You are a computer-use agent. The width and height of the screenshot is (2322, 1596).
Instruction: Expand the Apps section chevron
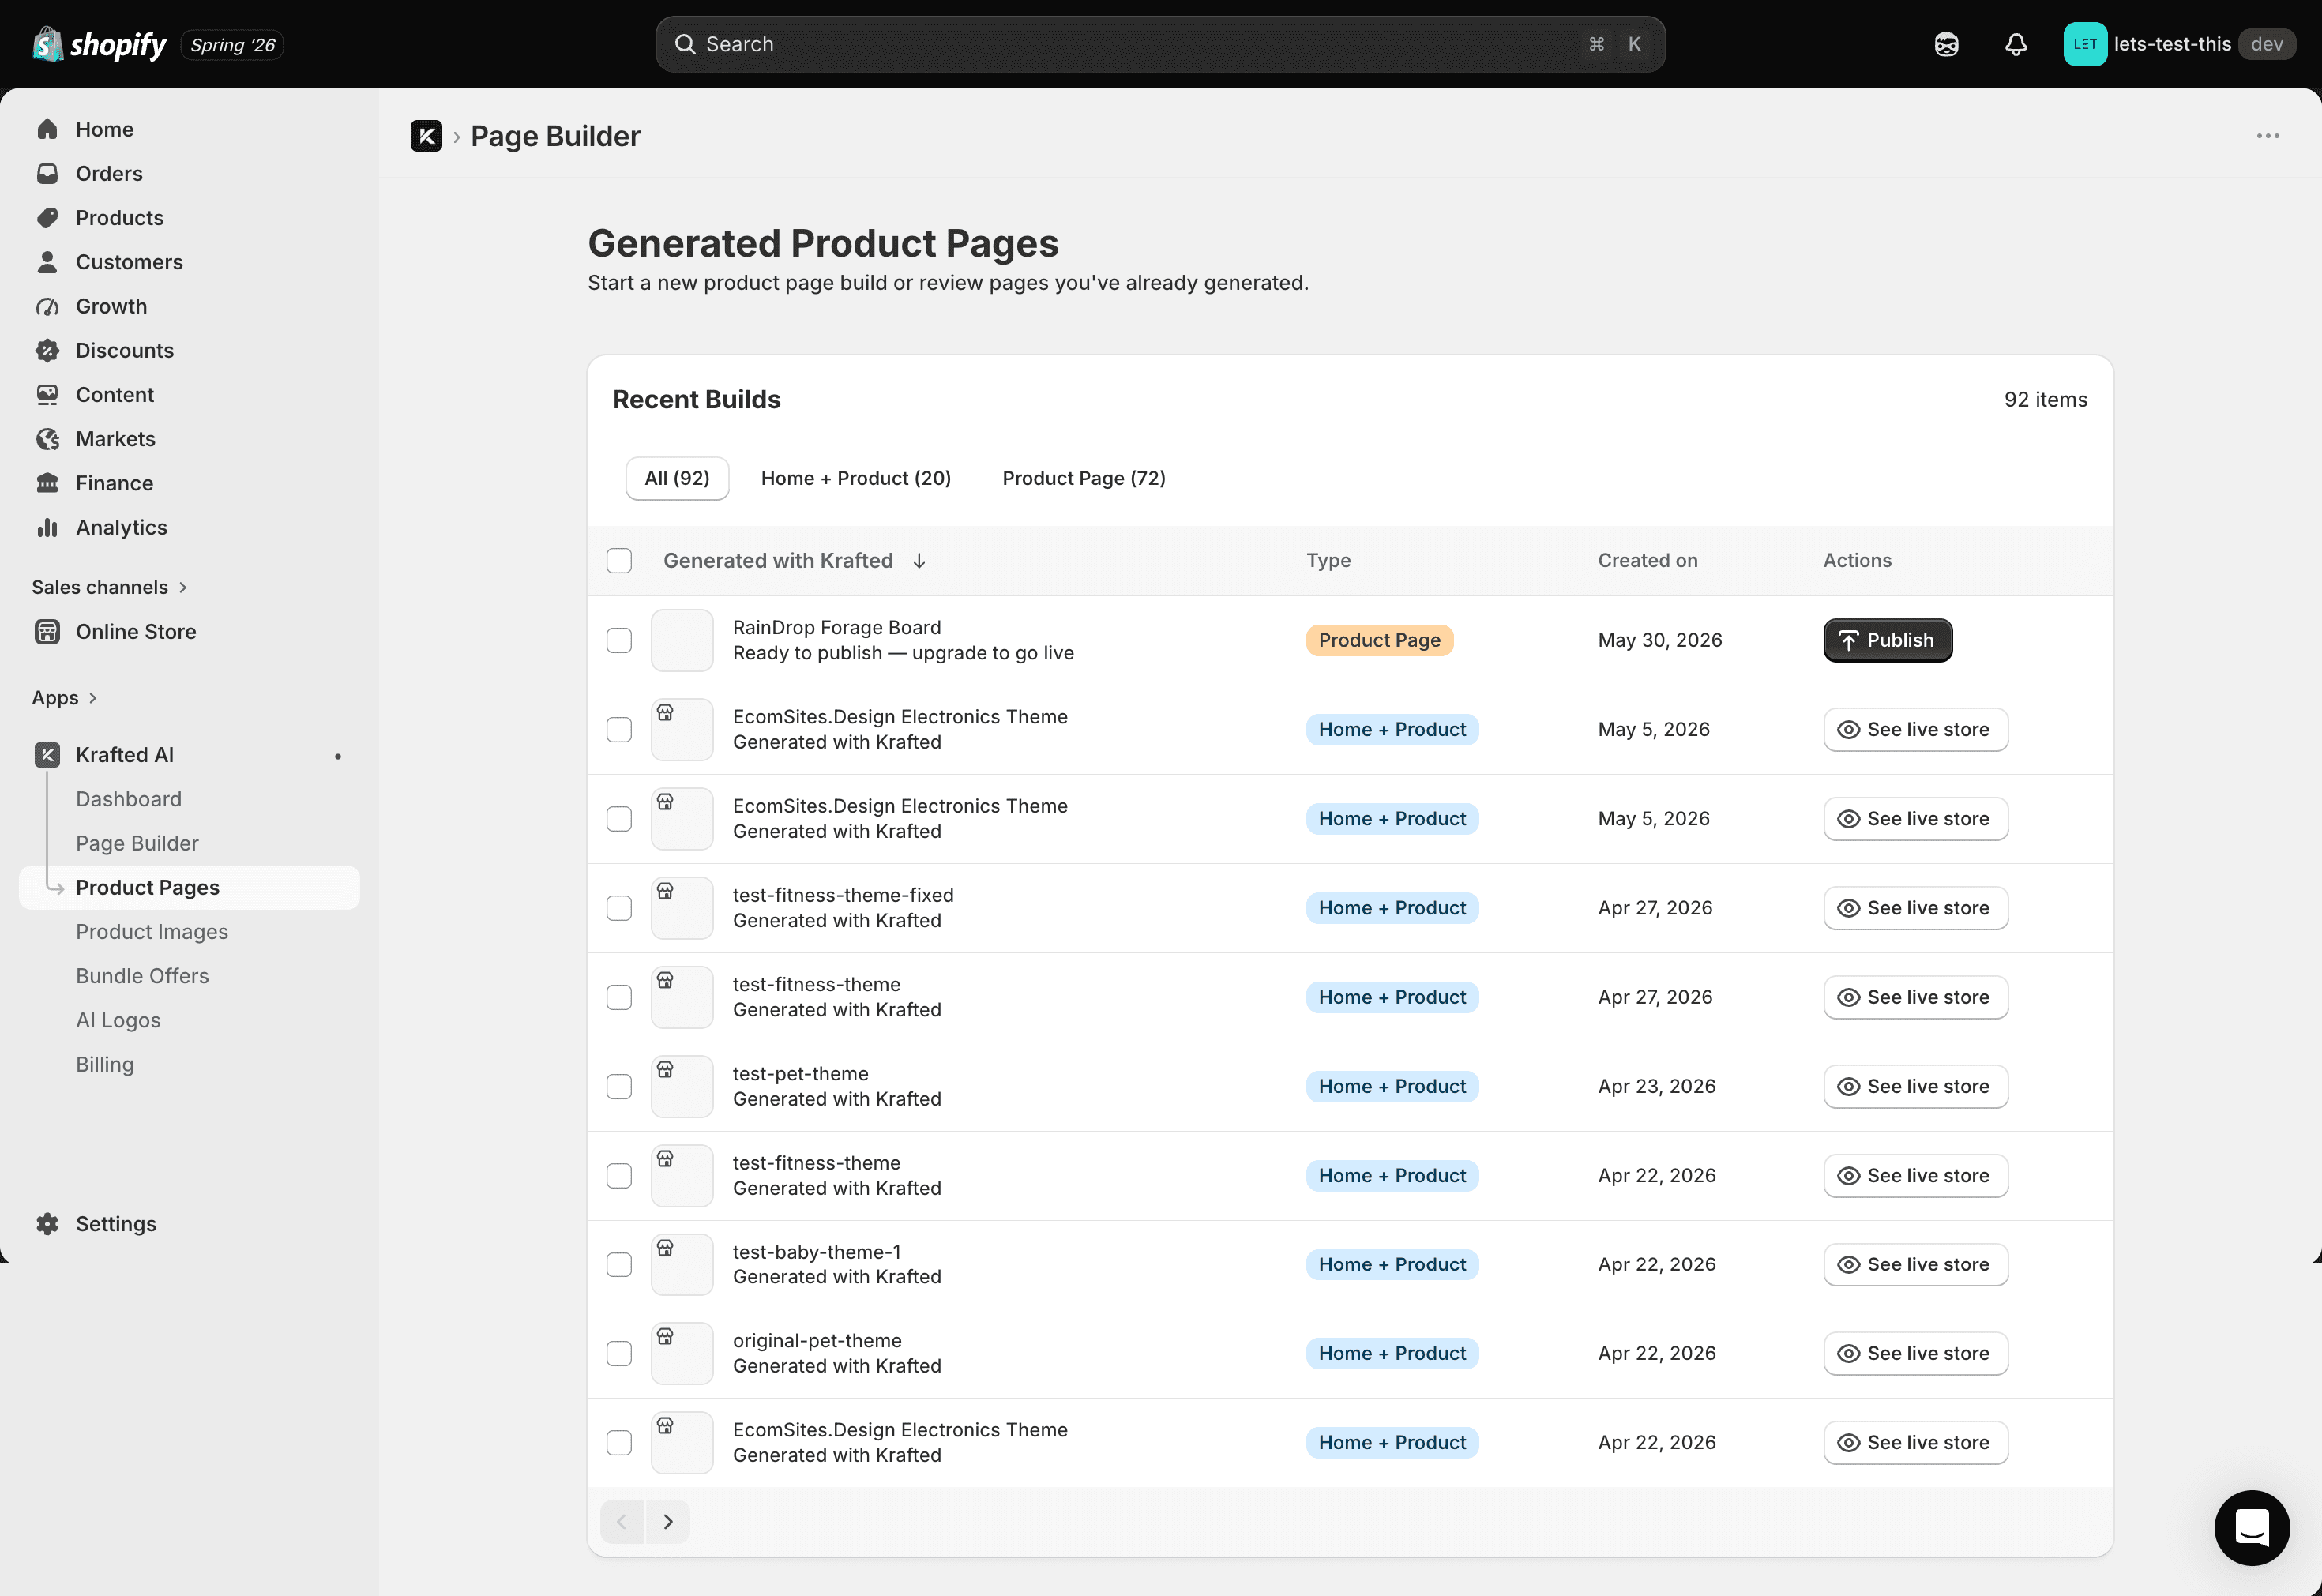(x=93, y=698)
